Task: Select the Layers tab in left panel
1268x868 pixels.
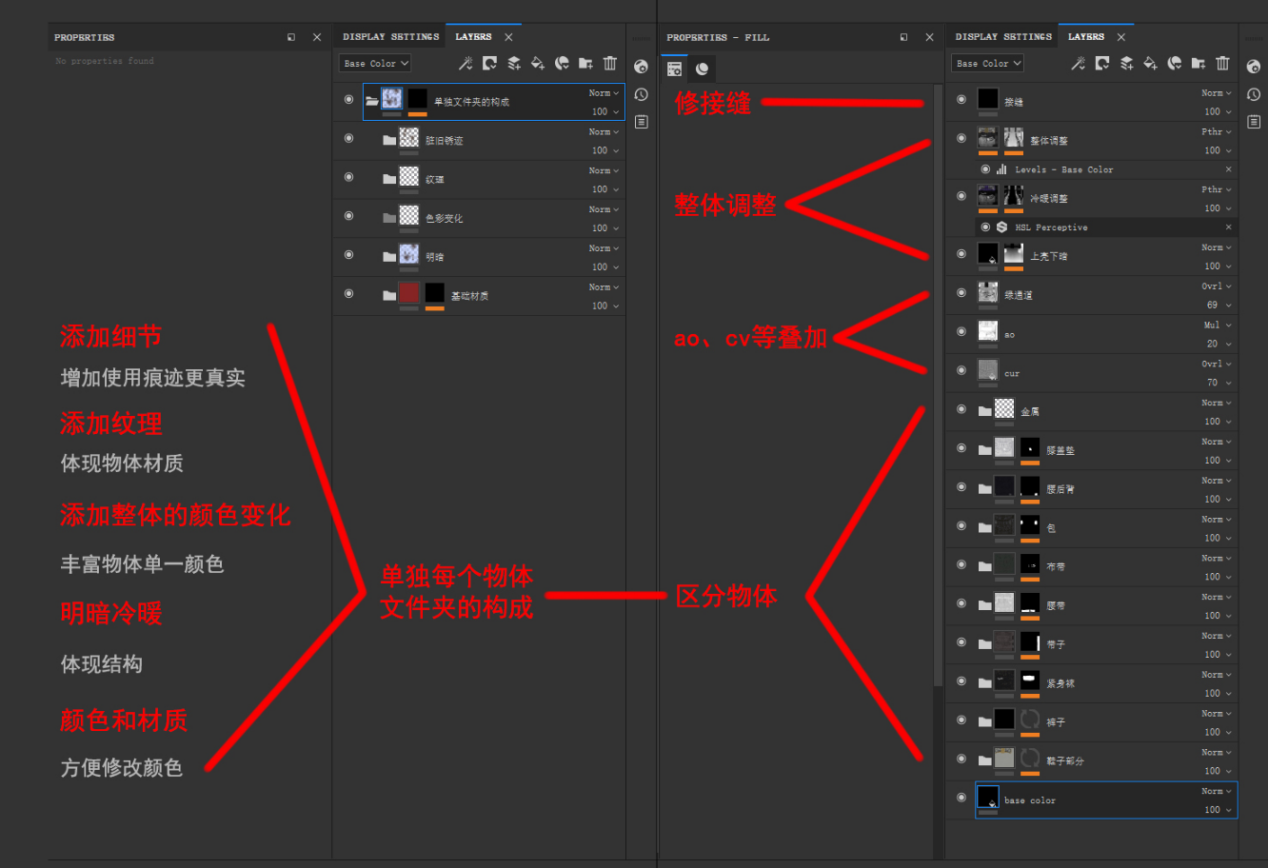Action: coord(473,37)
